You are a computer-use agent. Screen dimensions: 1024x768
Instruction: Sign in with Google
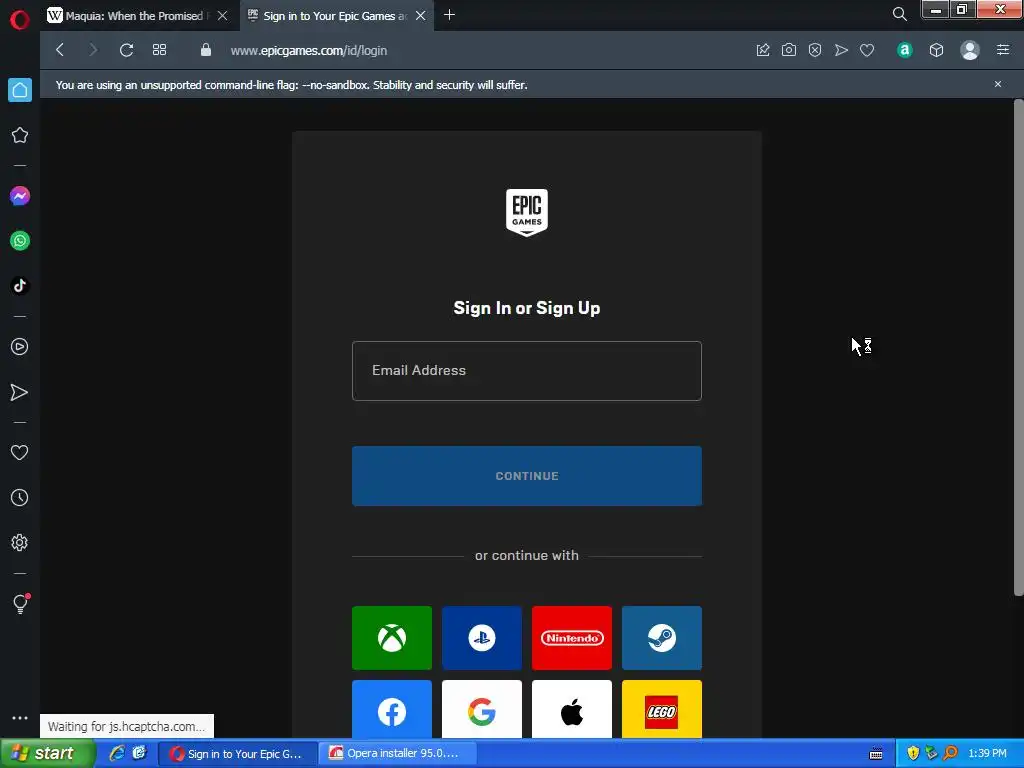click(x=482, y=709)
